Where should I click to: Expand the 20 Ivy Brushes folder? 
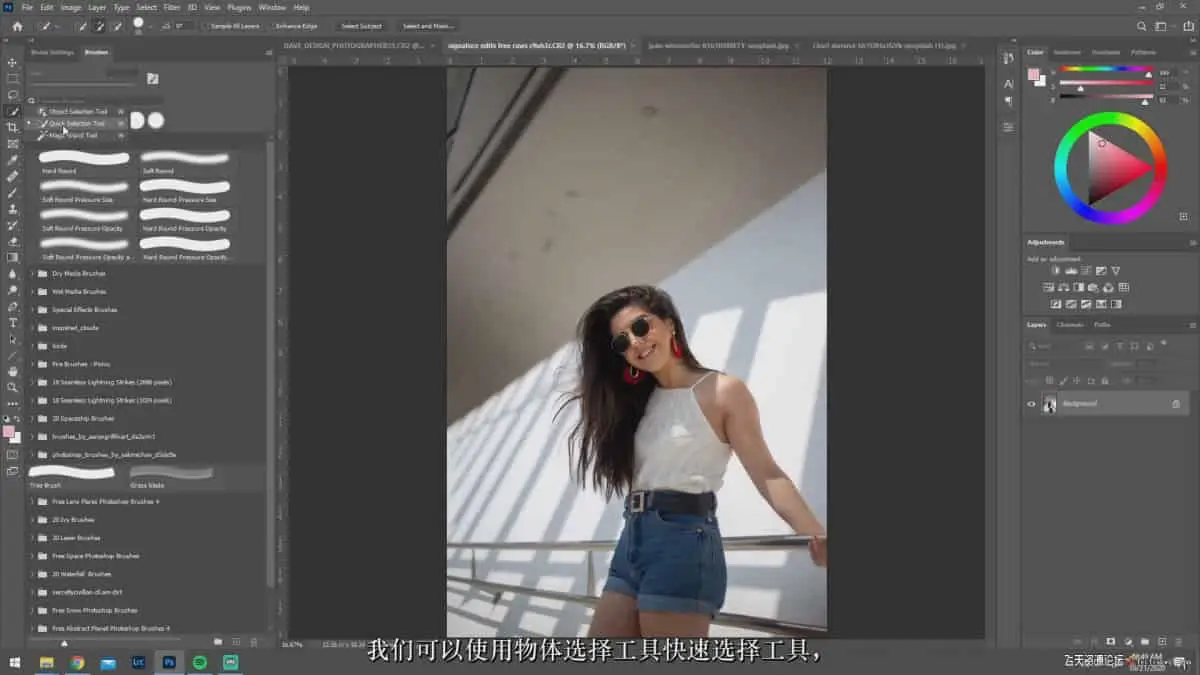[32, 520]
